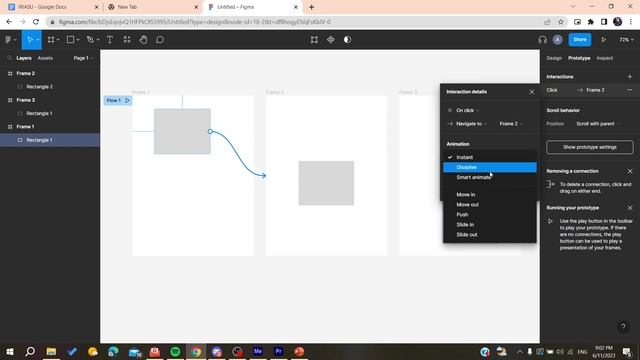Open Premiere Pro from the taskbar
Viewport: 640px width, 360px height.
point(278,351)
